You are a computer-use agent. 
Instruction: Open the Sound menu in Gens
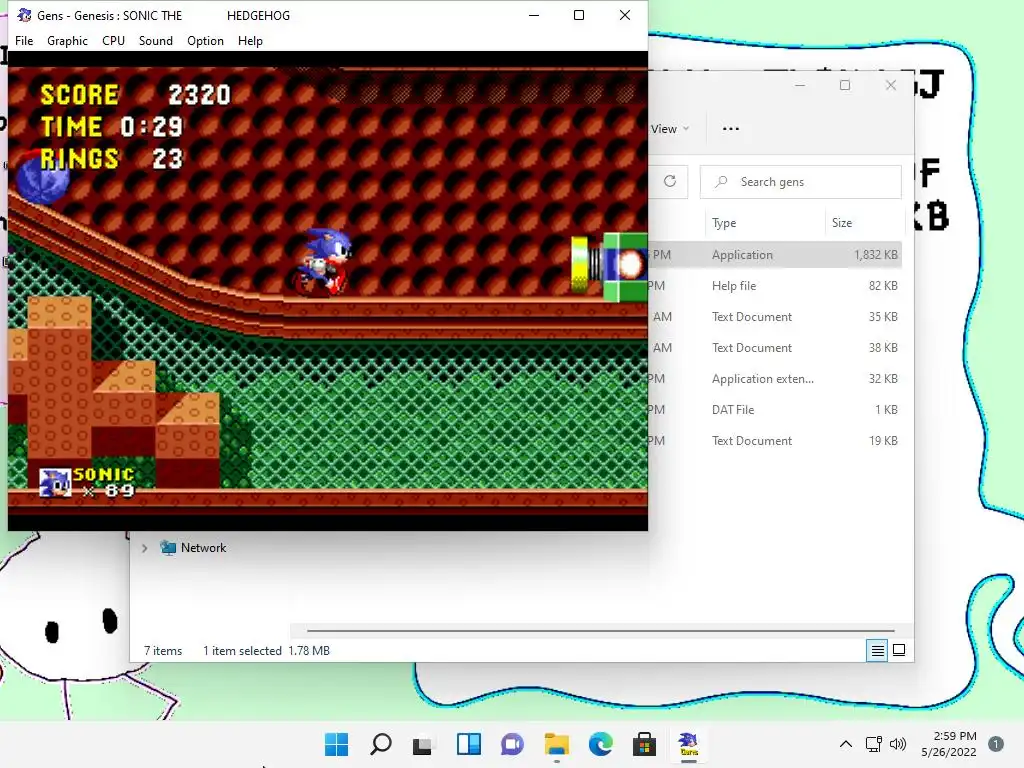click(x=155, y=40)
